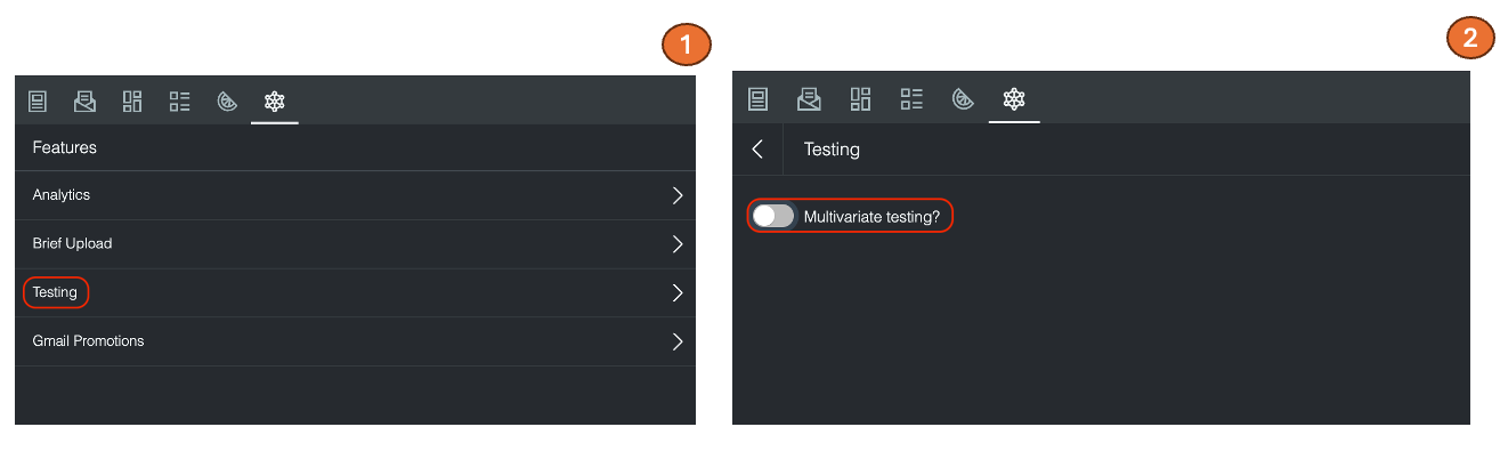Click the citrus slice icon in the Features panel

pyautogui.click(x=227, y=101)
